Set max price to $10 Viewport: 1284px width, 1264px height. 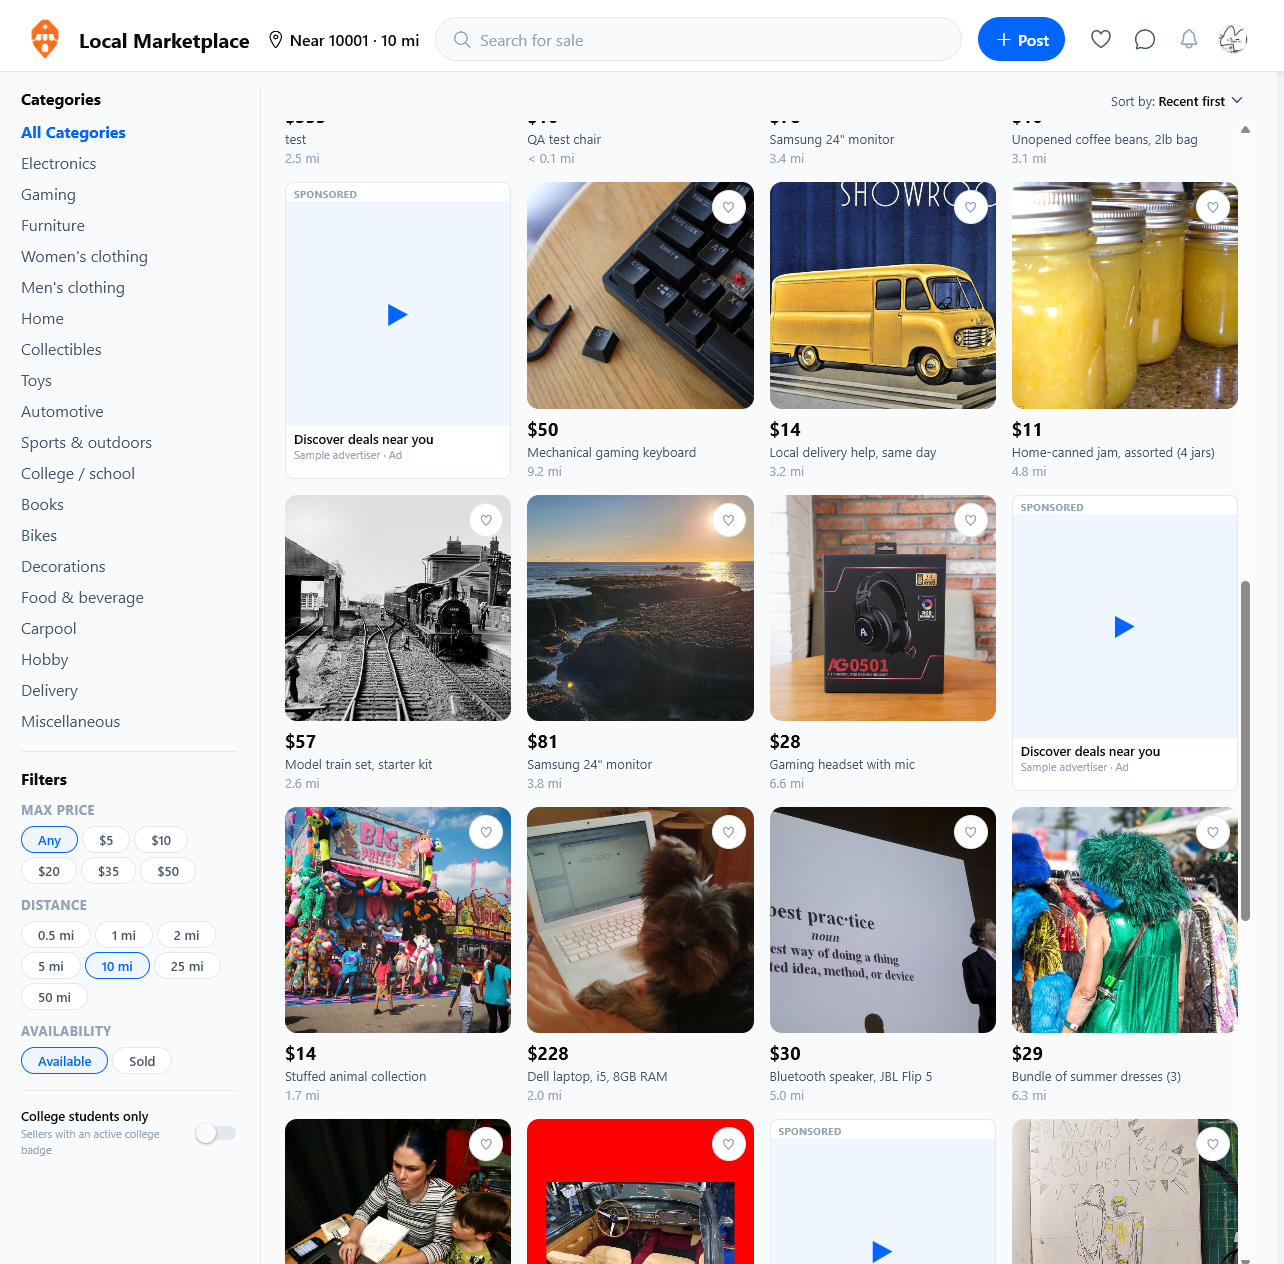pos(161,840)
